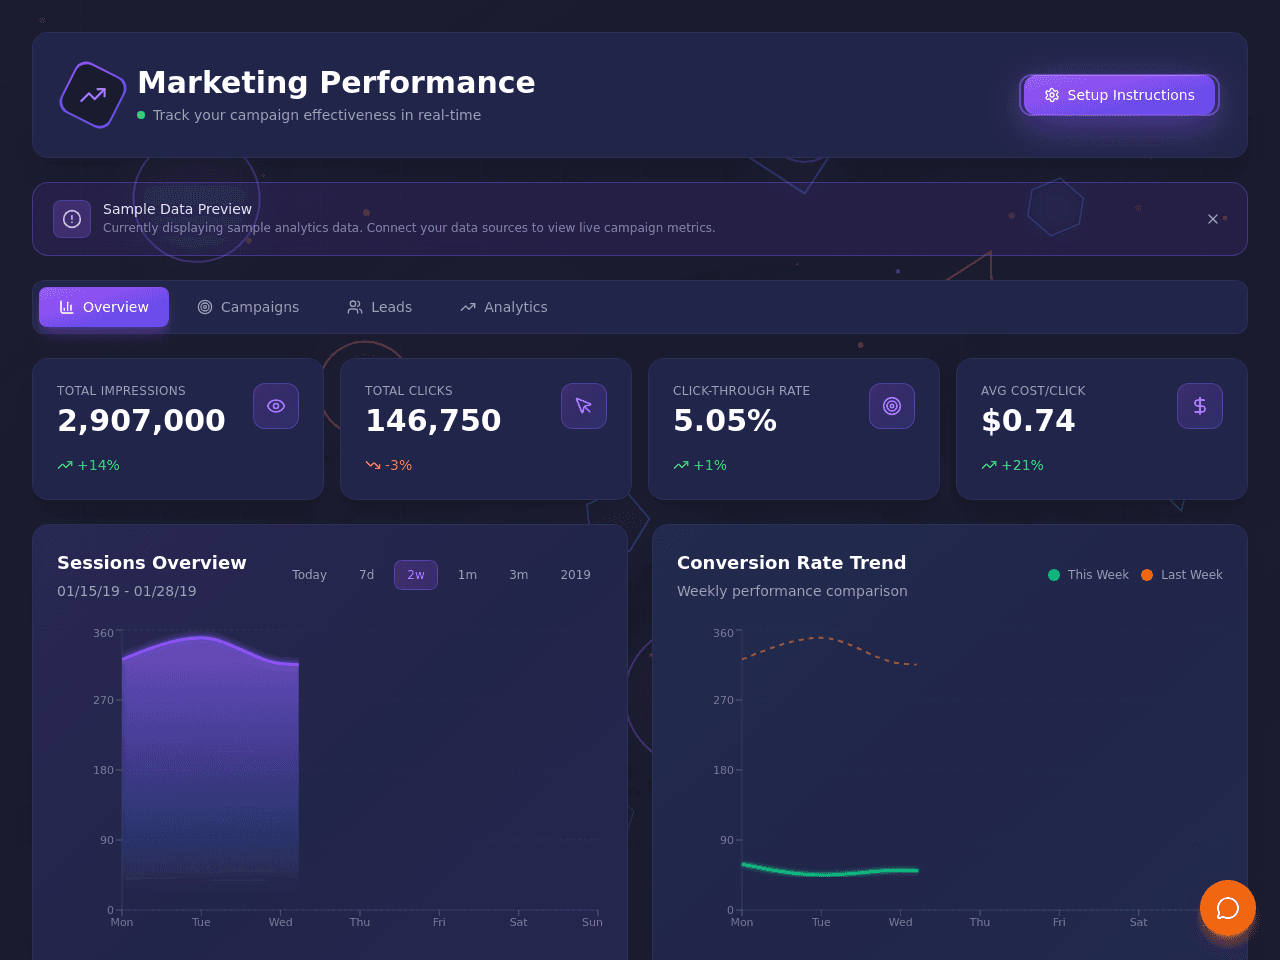Click the Marketing Performance trend logo icon
Image resolution: width=1280 pixels, height=960 pixels.
point(93,95)
